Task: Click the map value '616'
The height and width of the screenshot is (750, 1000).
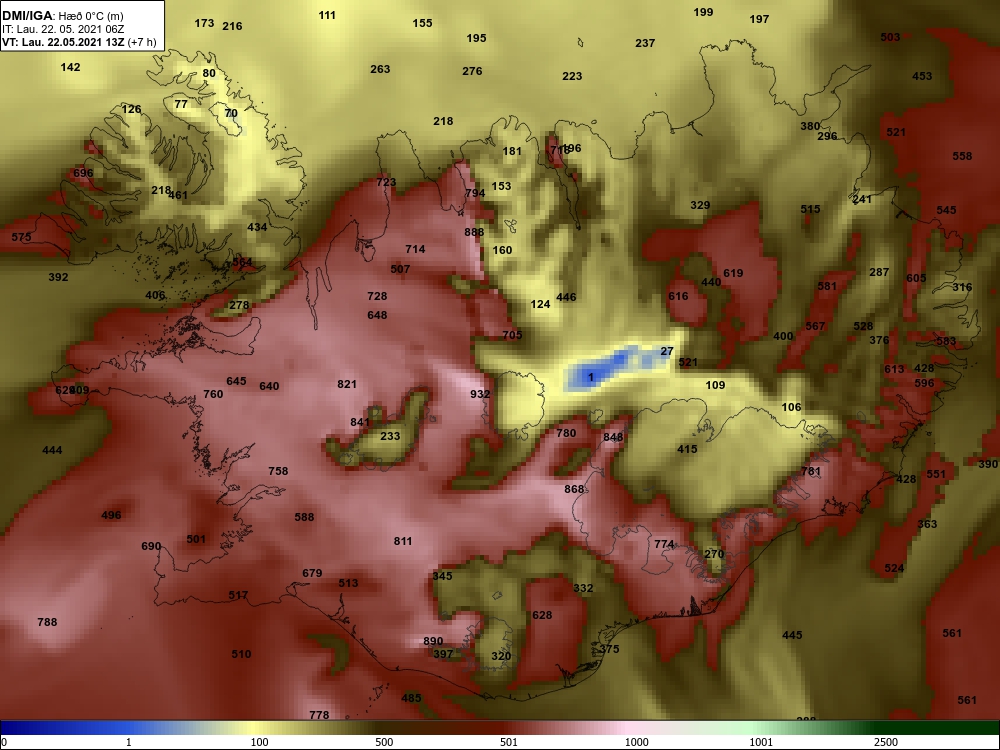Action: [x=679, y=296]
